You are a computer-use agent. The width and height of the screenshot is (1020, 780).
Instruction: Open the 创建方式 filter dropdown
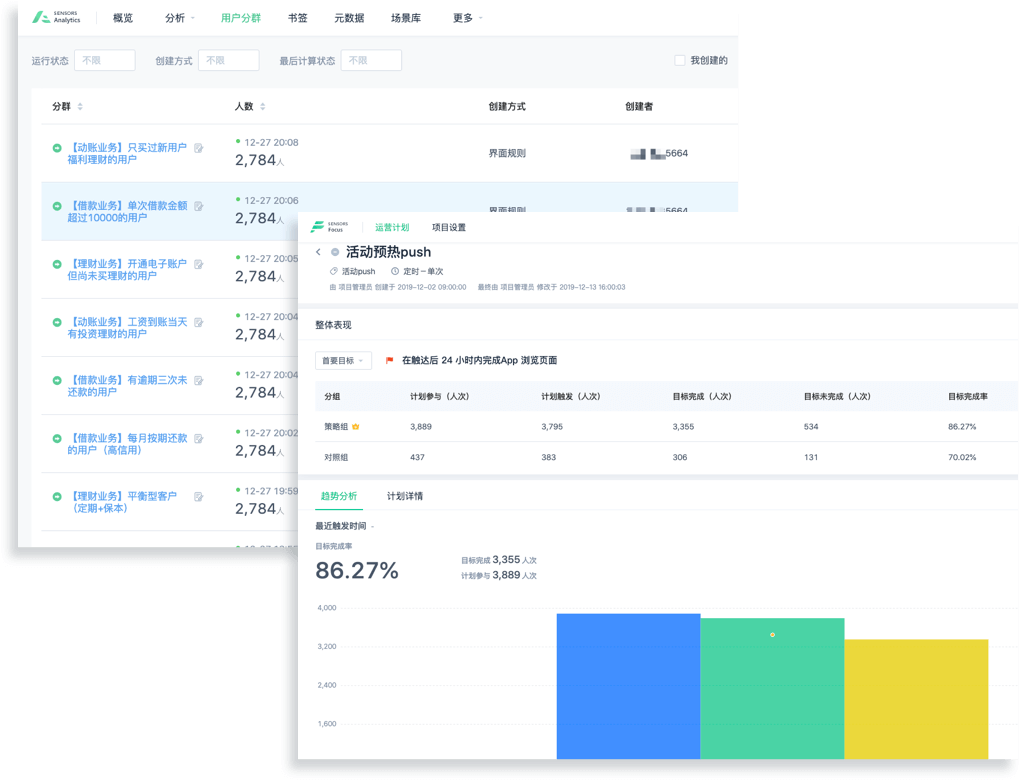228,61
